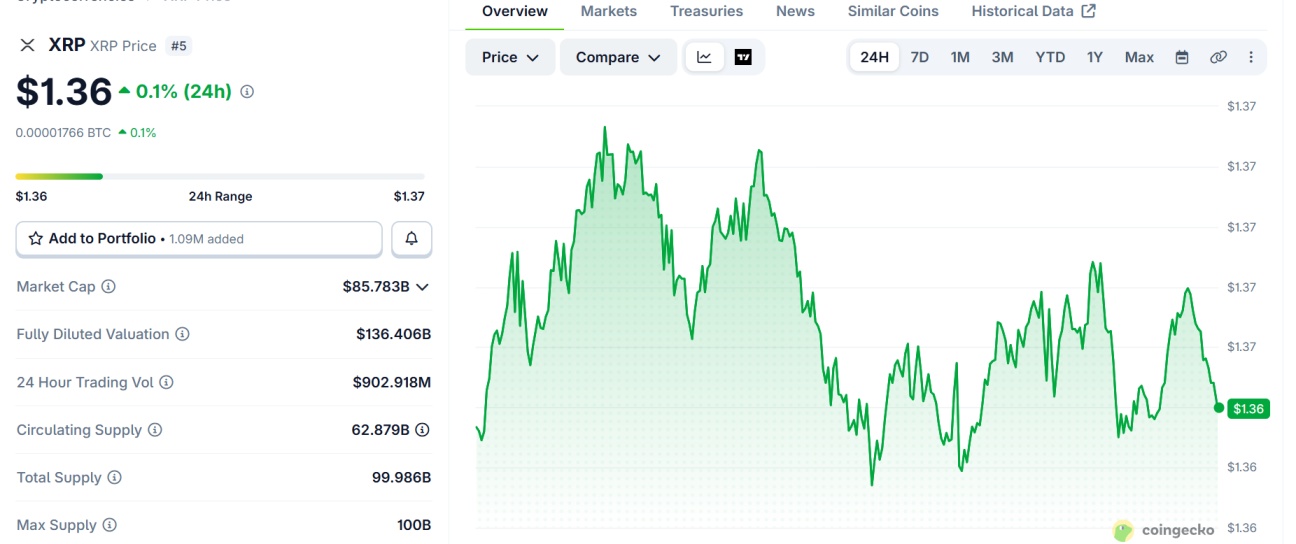The width and height of the screenshot is (1296, 544).
Task: Open 24 Hour Trading Vol info icon
Action: click(166, 382)
